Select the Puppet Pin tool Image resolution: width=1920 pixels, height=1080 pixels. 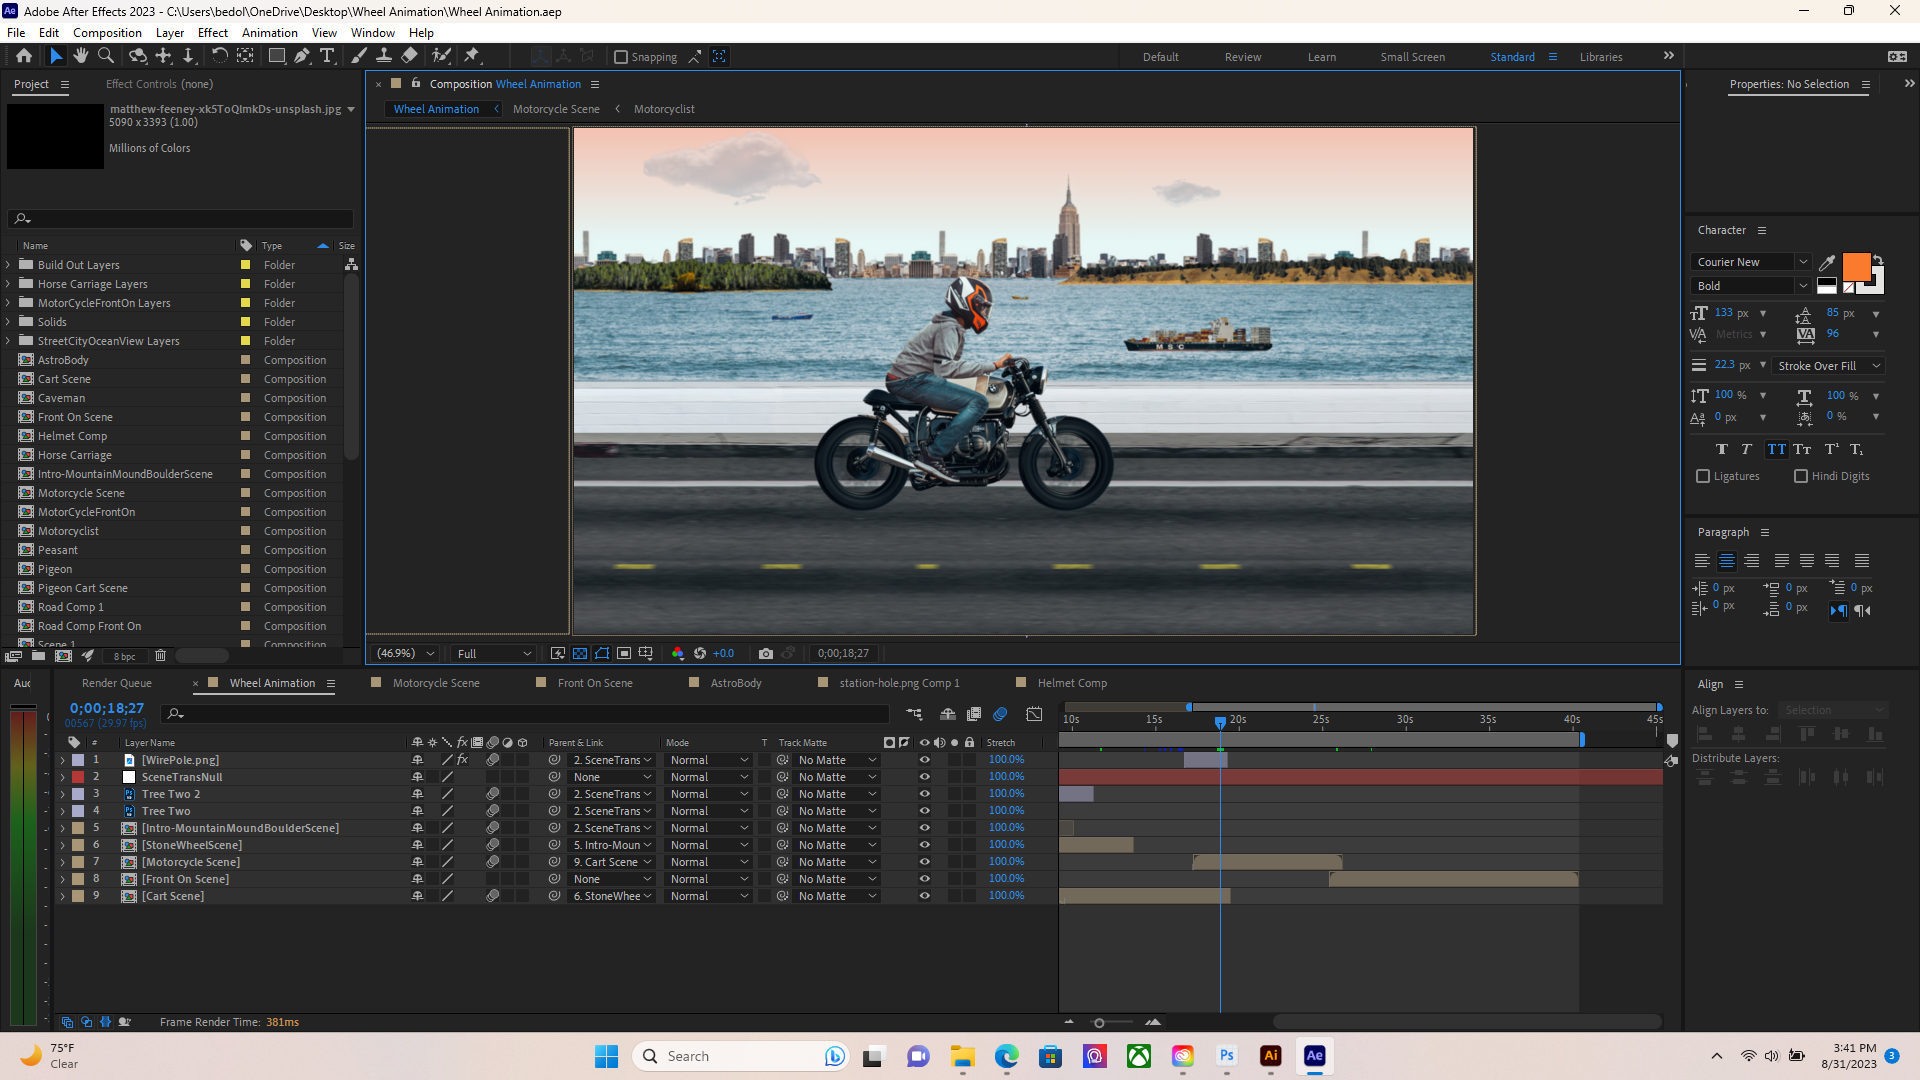click(x=472, y=56)
